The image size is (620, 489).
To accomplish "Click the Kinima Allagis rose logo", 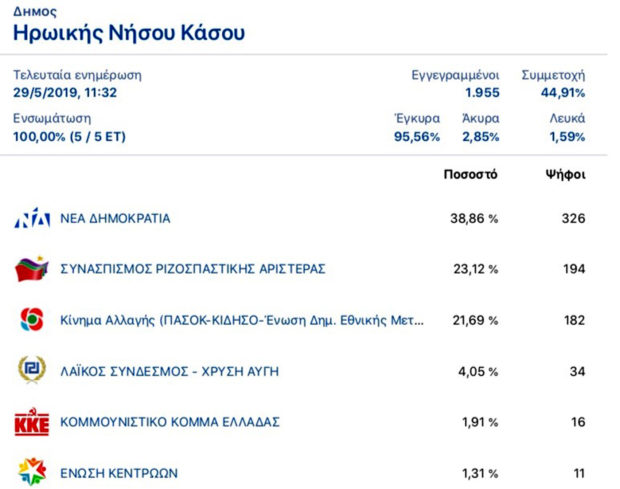I will click(32, 319).
